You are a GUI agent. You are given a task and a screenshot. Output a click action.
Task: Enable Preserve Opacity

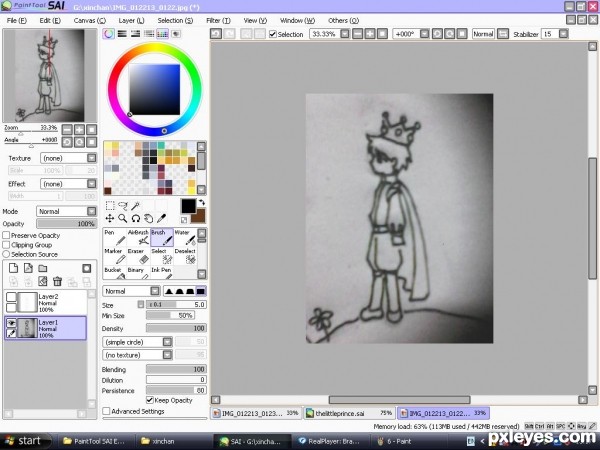[x=6, y=235]
